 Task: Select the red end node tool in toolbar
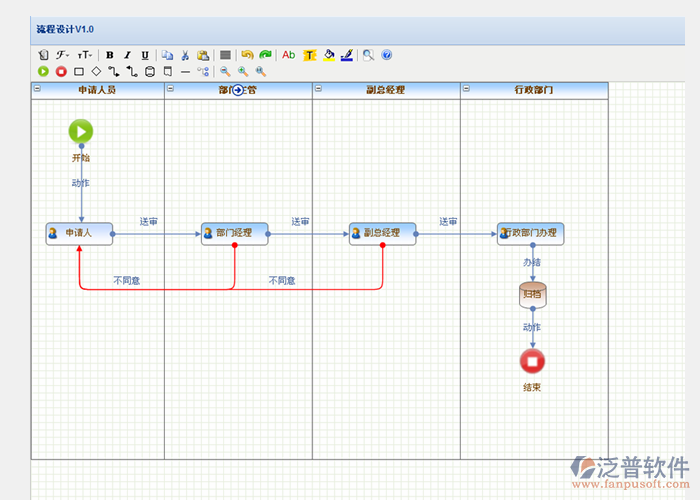point(61,72)
